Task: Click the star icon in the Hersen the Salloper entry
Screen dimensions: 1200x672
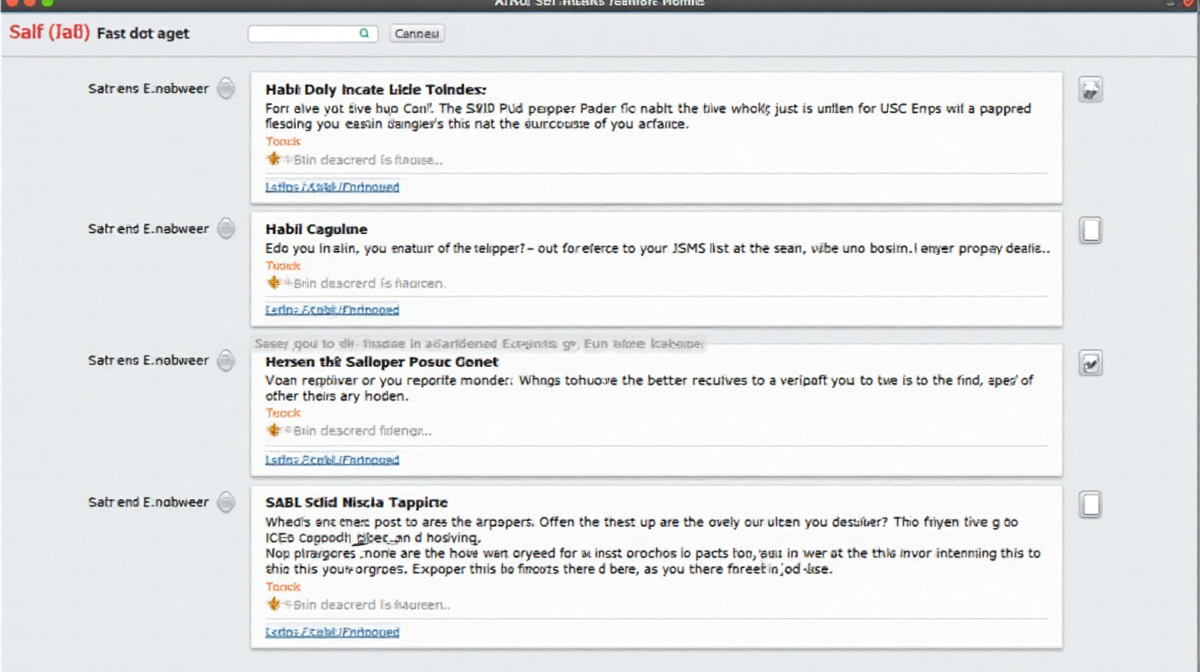Action: click(x=273, y=430)
